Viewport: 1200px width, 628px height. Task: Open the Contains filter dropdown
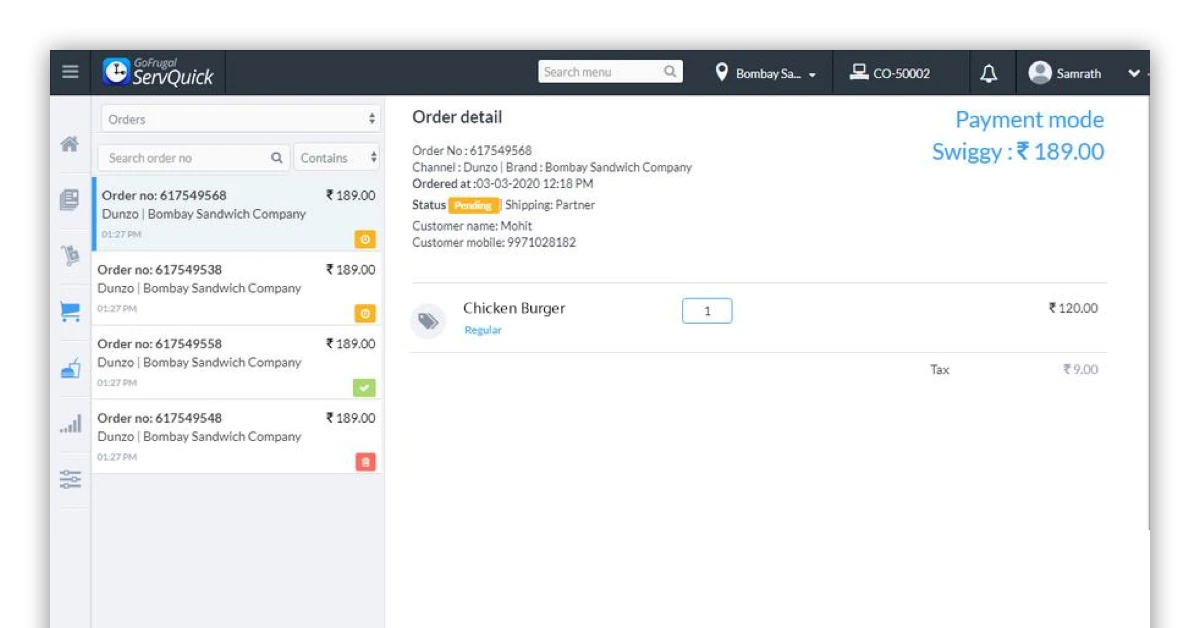click(337, 158)
